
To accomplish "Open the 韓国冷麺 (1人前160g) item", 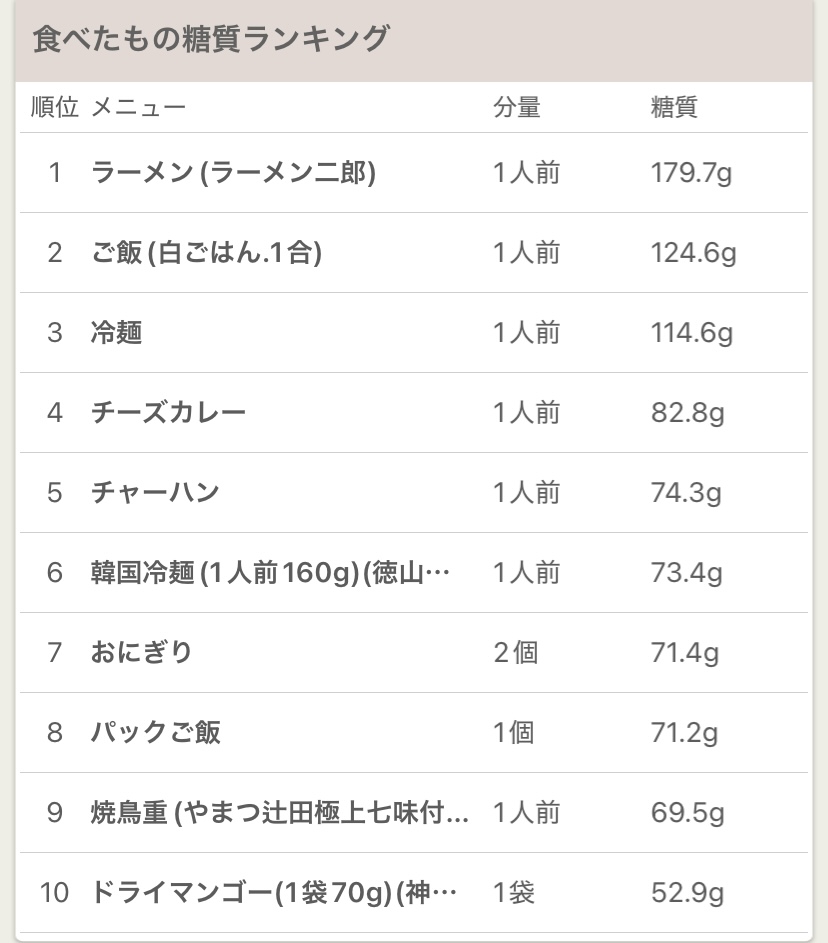I will [x=270, y=573].
